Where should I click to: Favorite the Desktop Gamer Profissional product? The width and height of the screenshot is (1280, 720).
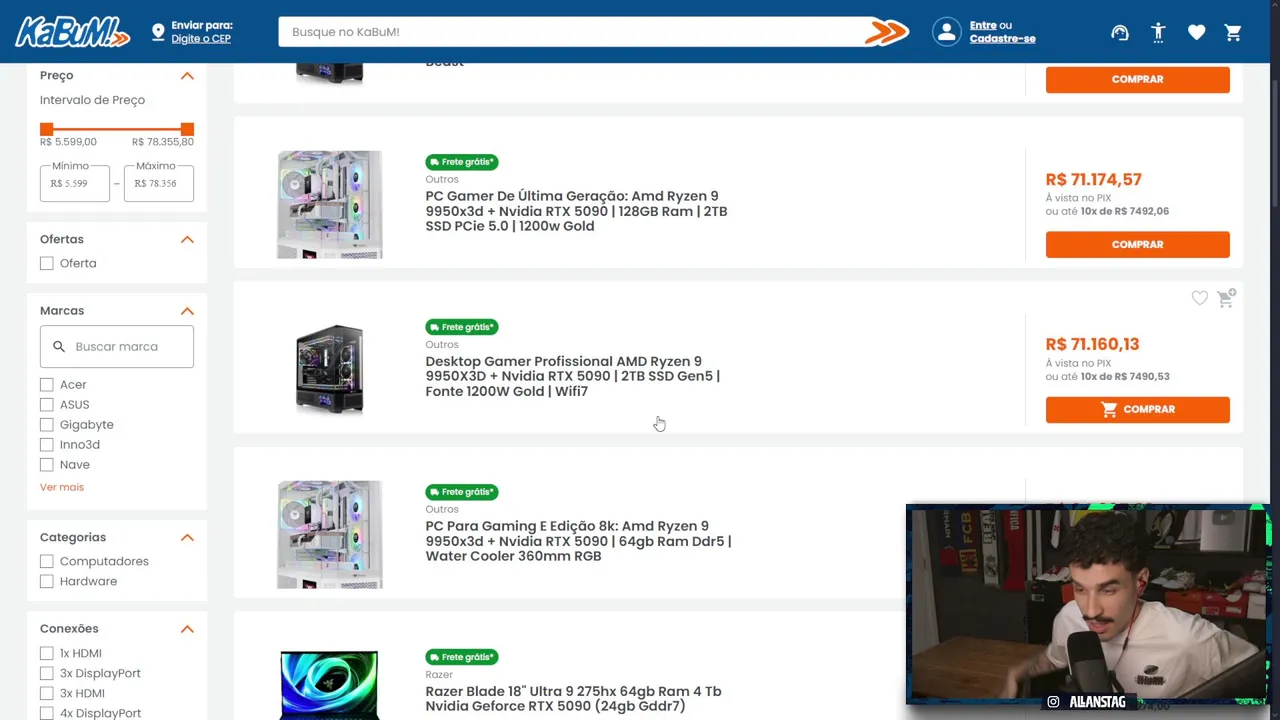tap(1199, 298)
